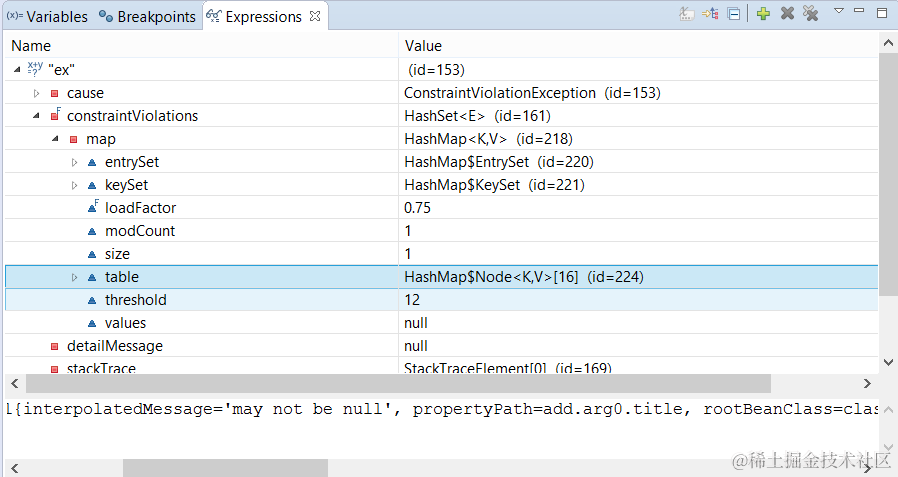Add a new expression with green plus
Viewport: 898px width, 477px height.
pyautogui.click(x=763, y=14)
